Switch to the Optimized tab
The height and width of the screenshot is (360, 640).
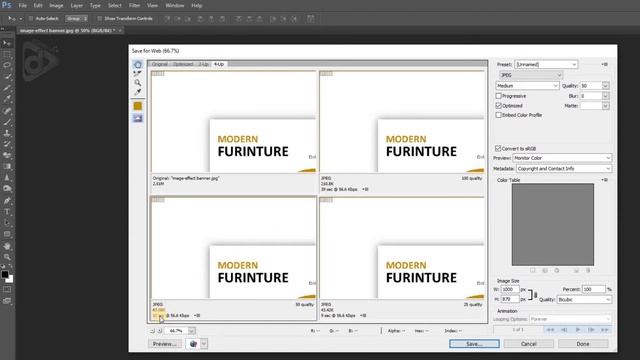click(183, 64)
